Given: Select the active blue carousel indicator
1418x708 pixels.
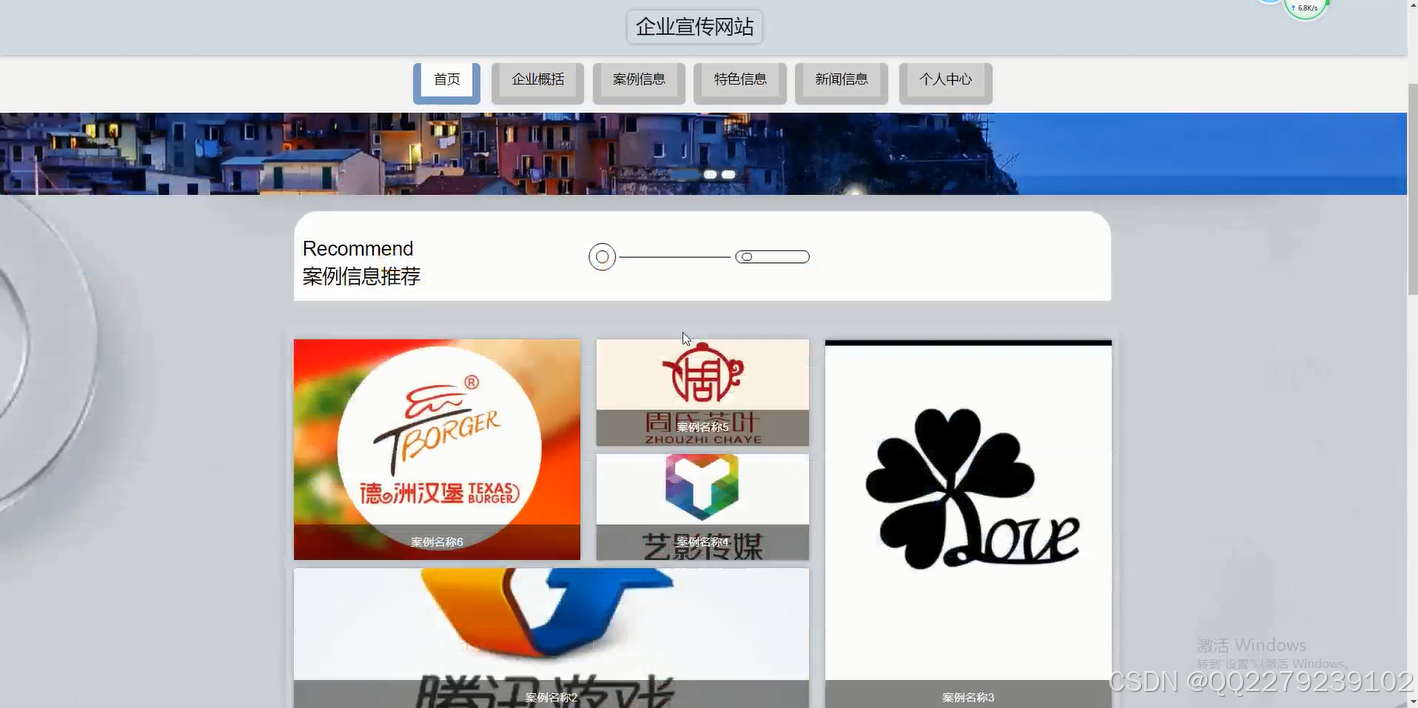Looking at the screenshot, I should 685,174.
